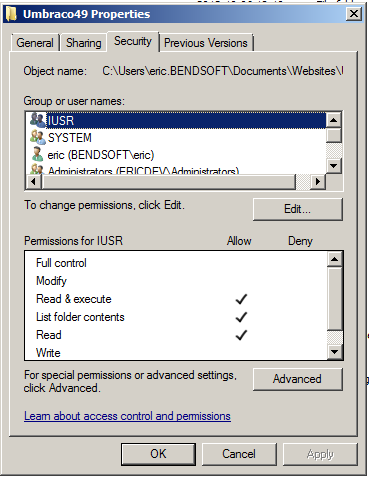Viewport: 369px width, 478px height.
Task: Click group list scroll up arrow
Action: pyautogui.click(x=334, y=120)
